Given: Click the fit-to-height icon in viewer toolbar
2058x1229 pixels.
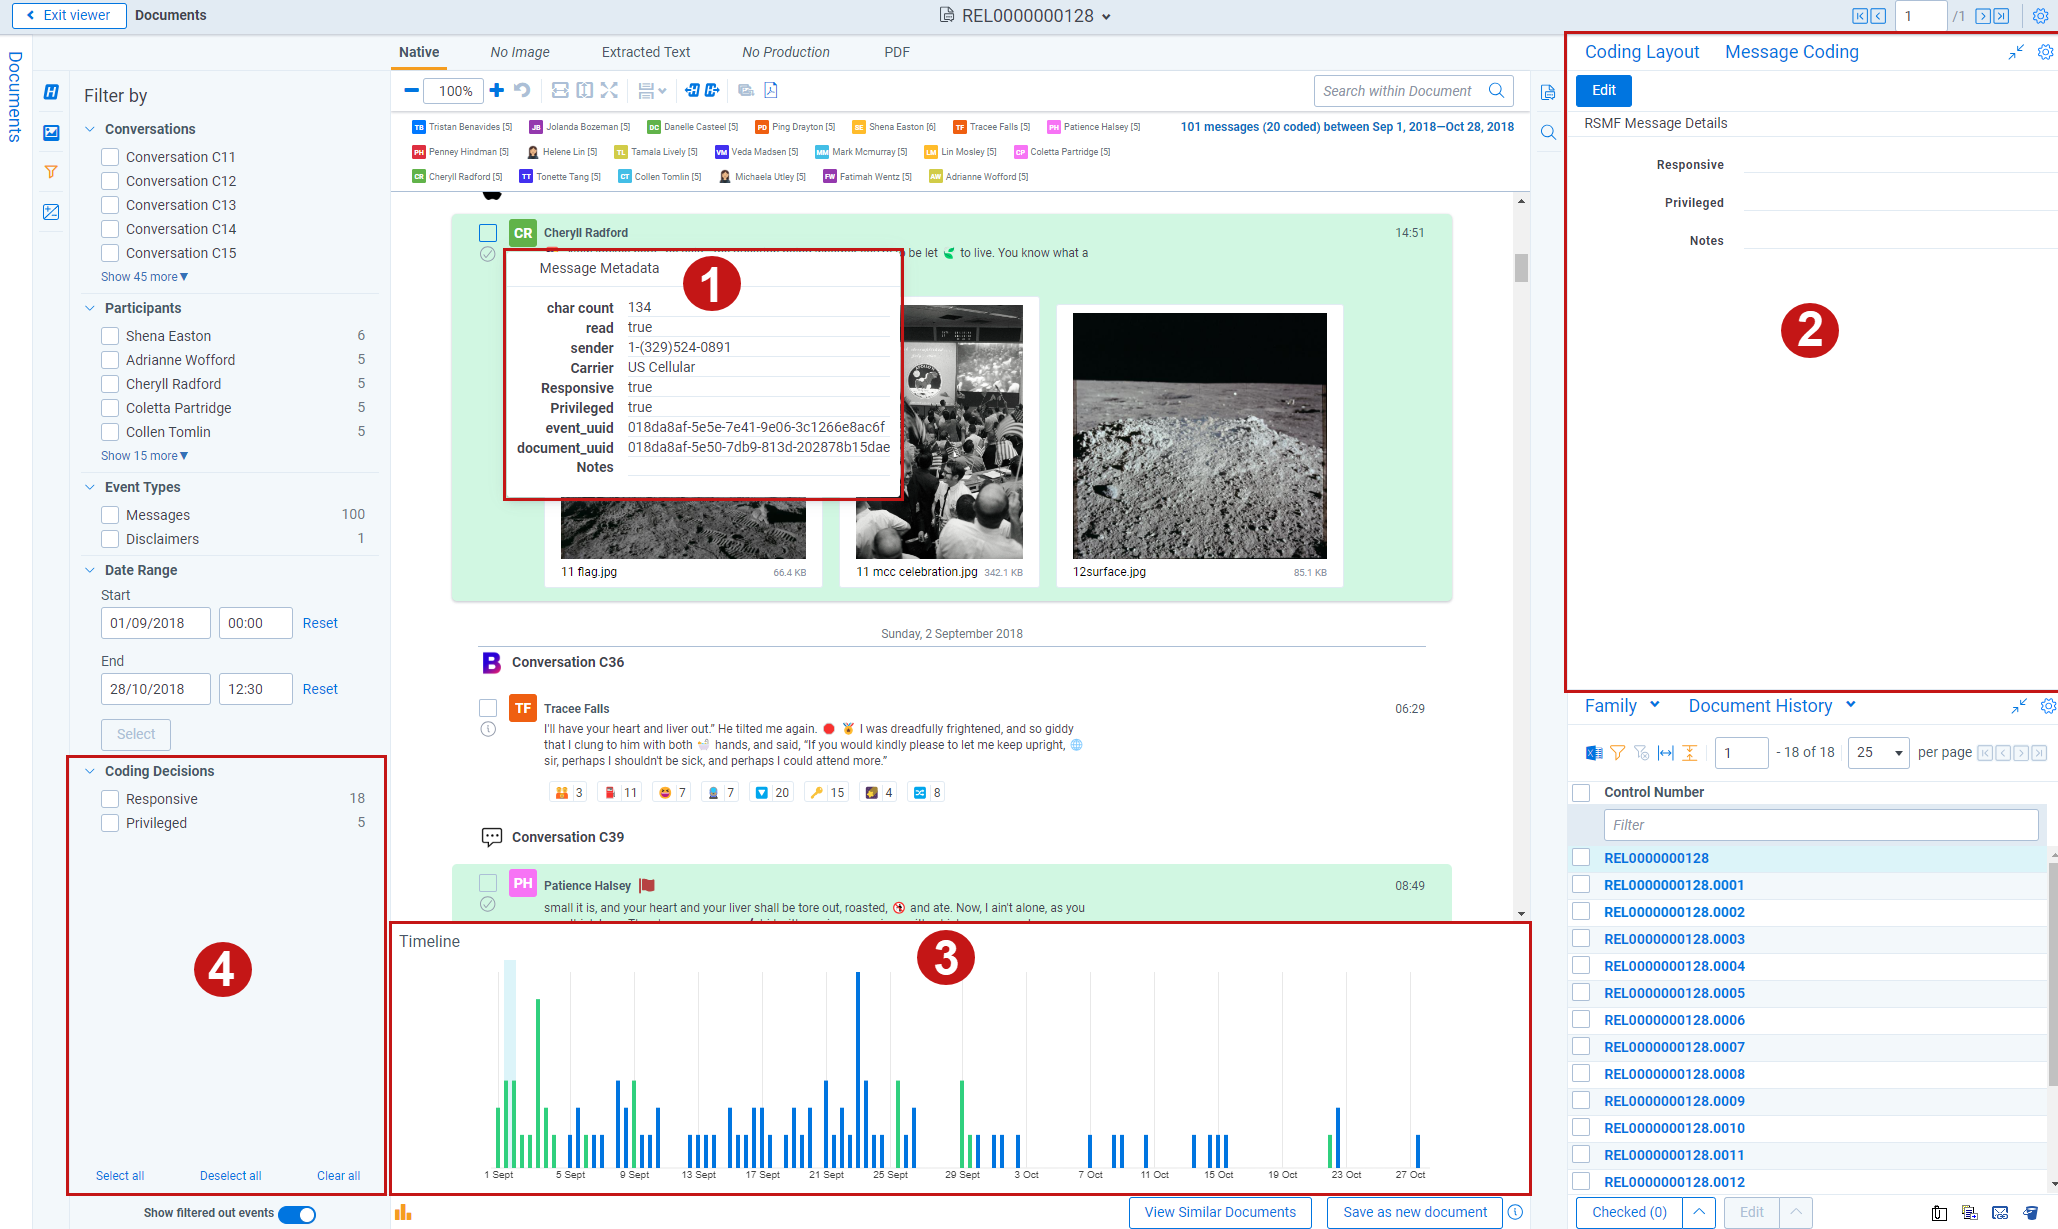Looking at the screenshot, I should coord(584,90).
